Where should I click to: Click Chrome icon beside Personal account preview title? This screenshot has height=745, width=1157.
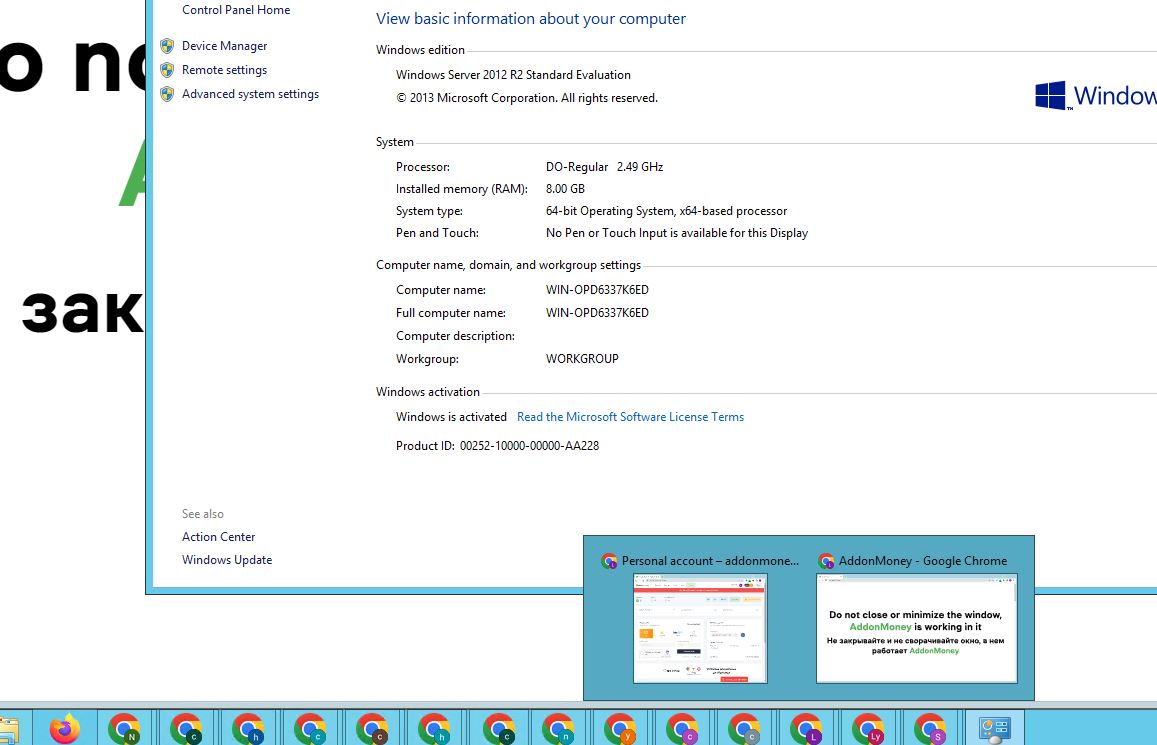coord(609,561)
